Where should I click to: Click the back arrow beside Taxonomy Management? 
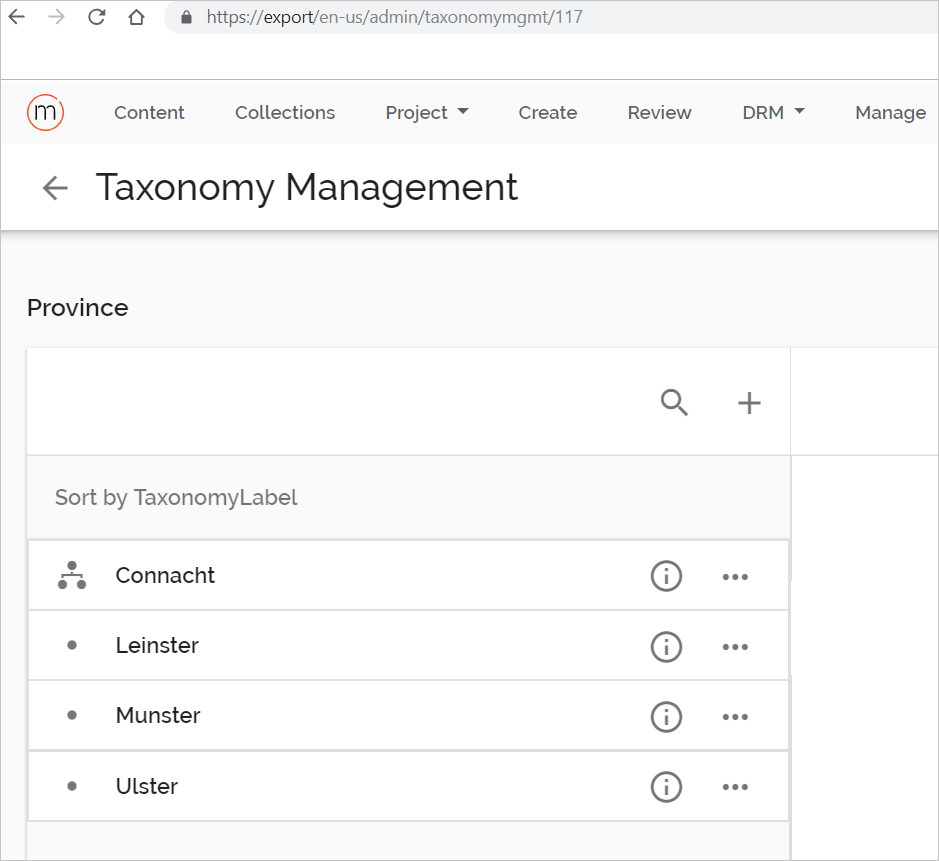coord(54,188)
